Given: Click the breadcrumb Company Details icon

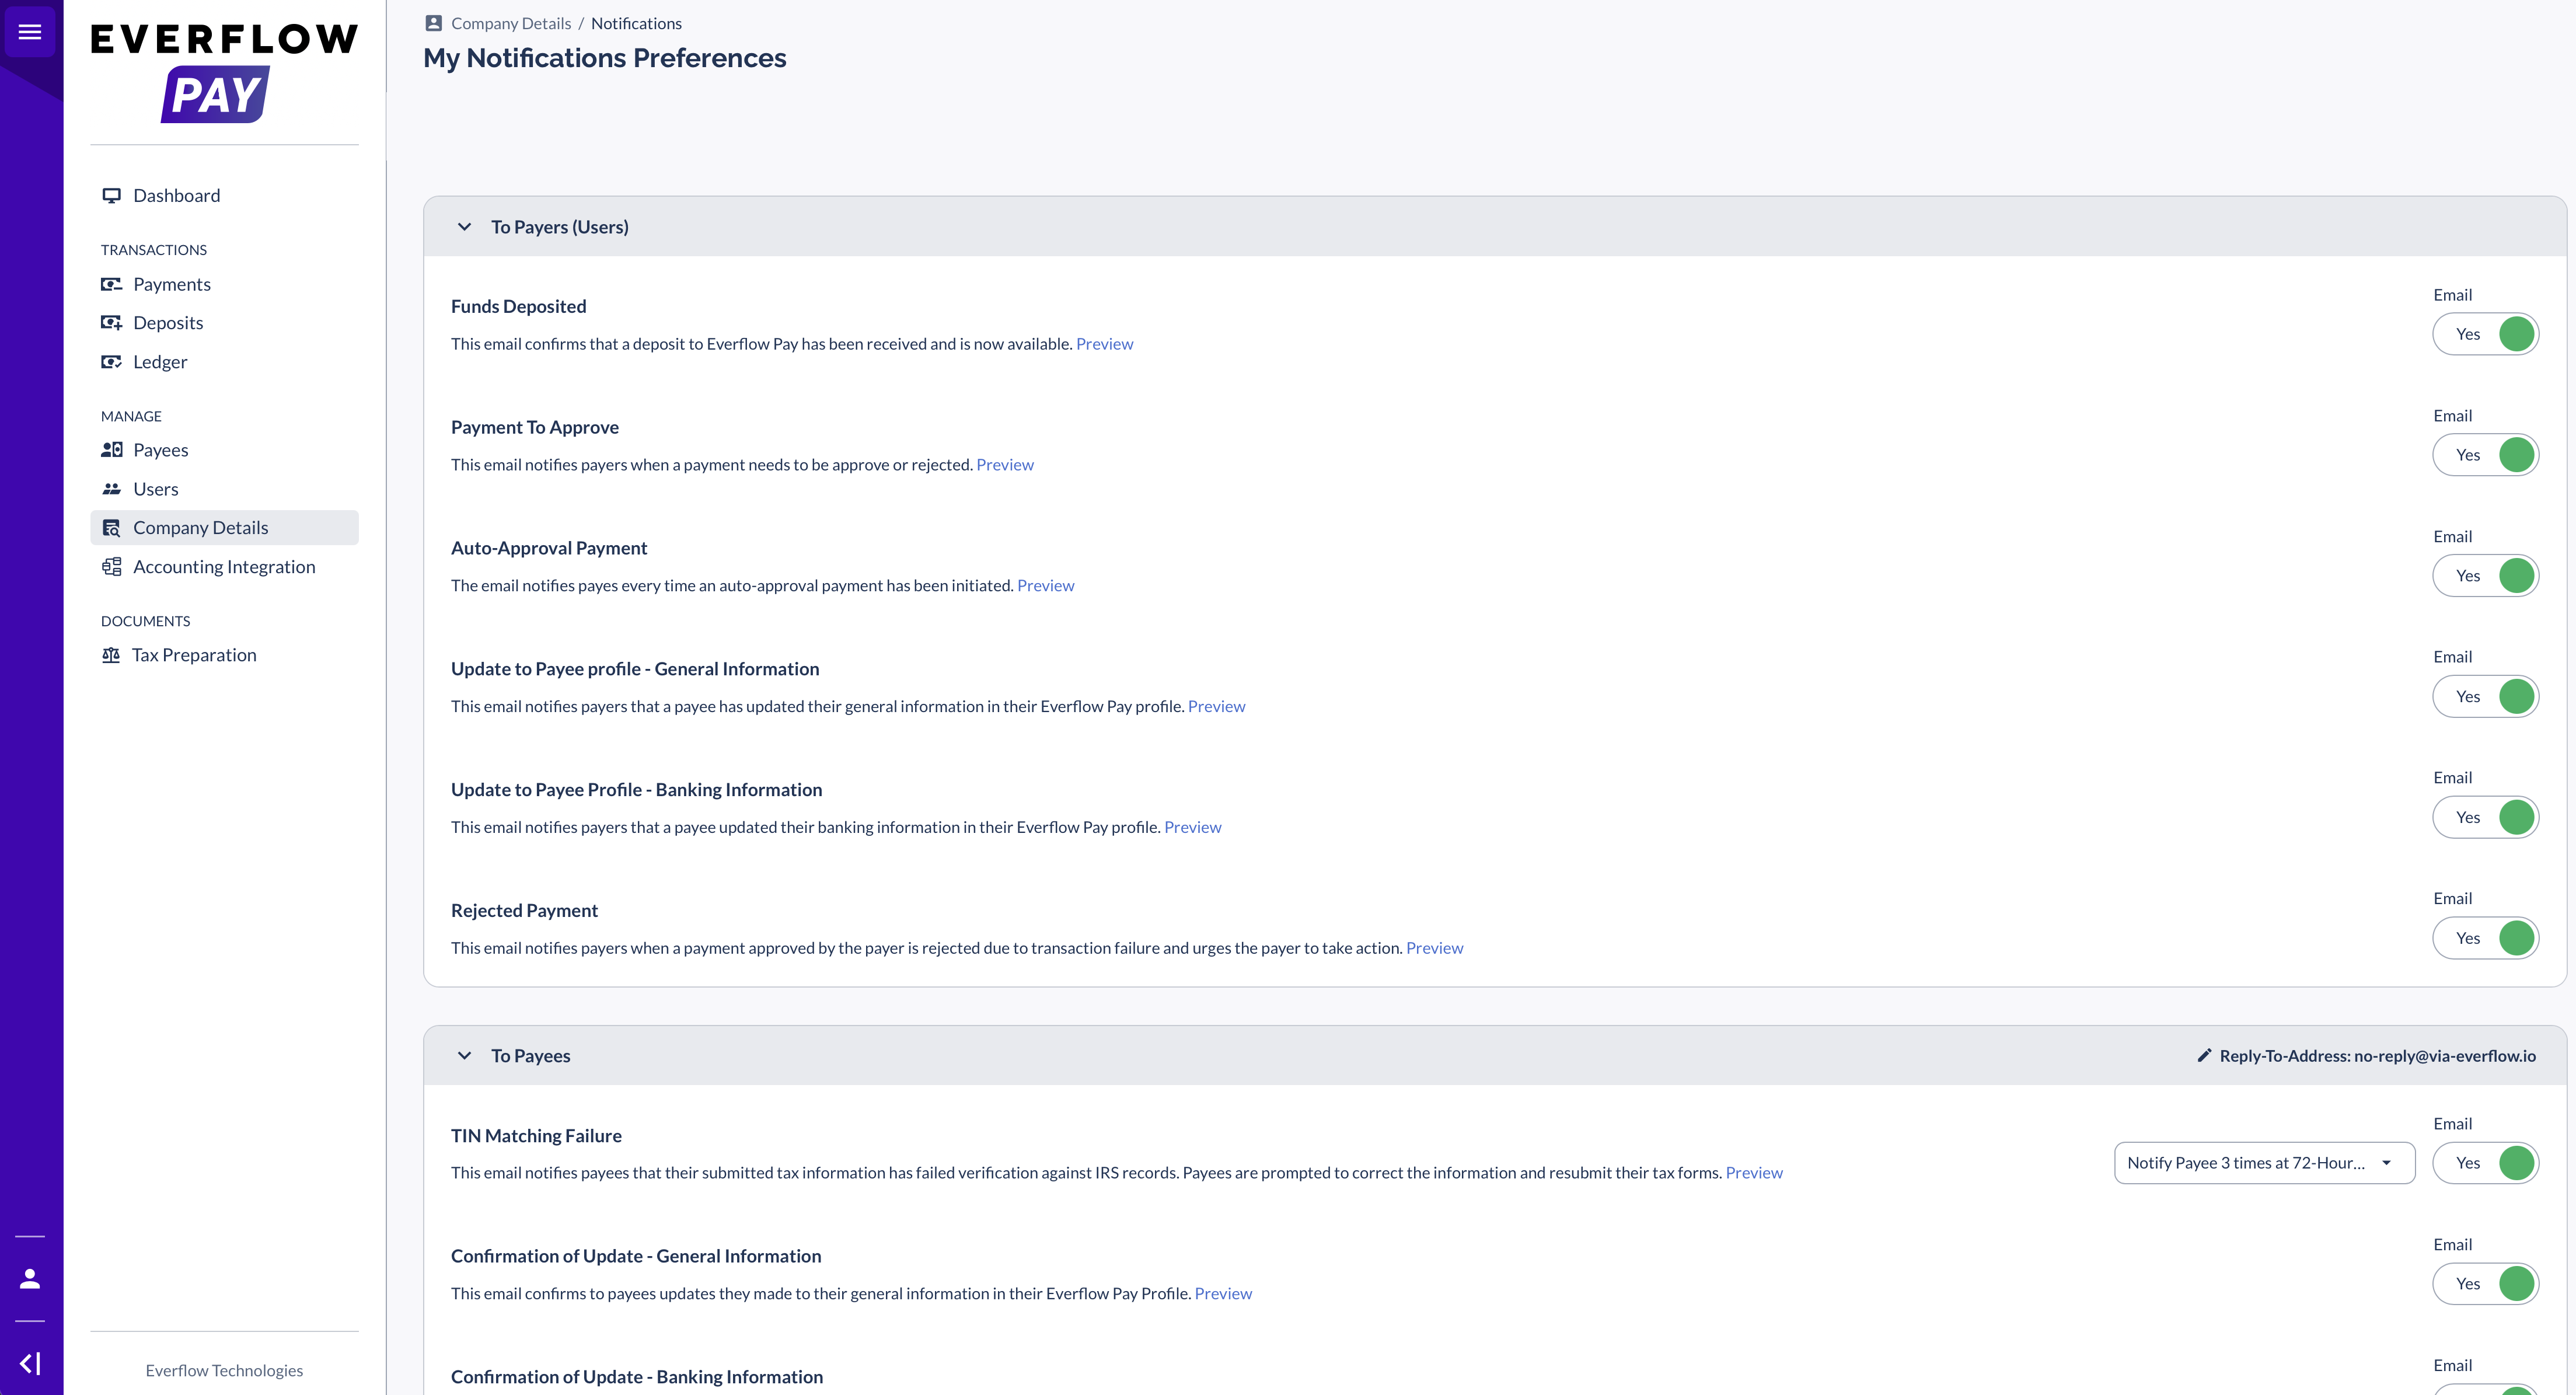Looking at the screenshot, I should pyautogui.click(x=433, y=23).
